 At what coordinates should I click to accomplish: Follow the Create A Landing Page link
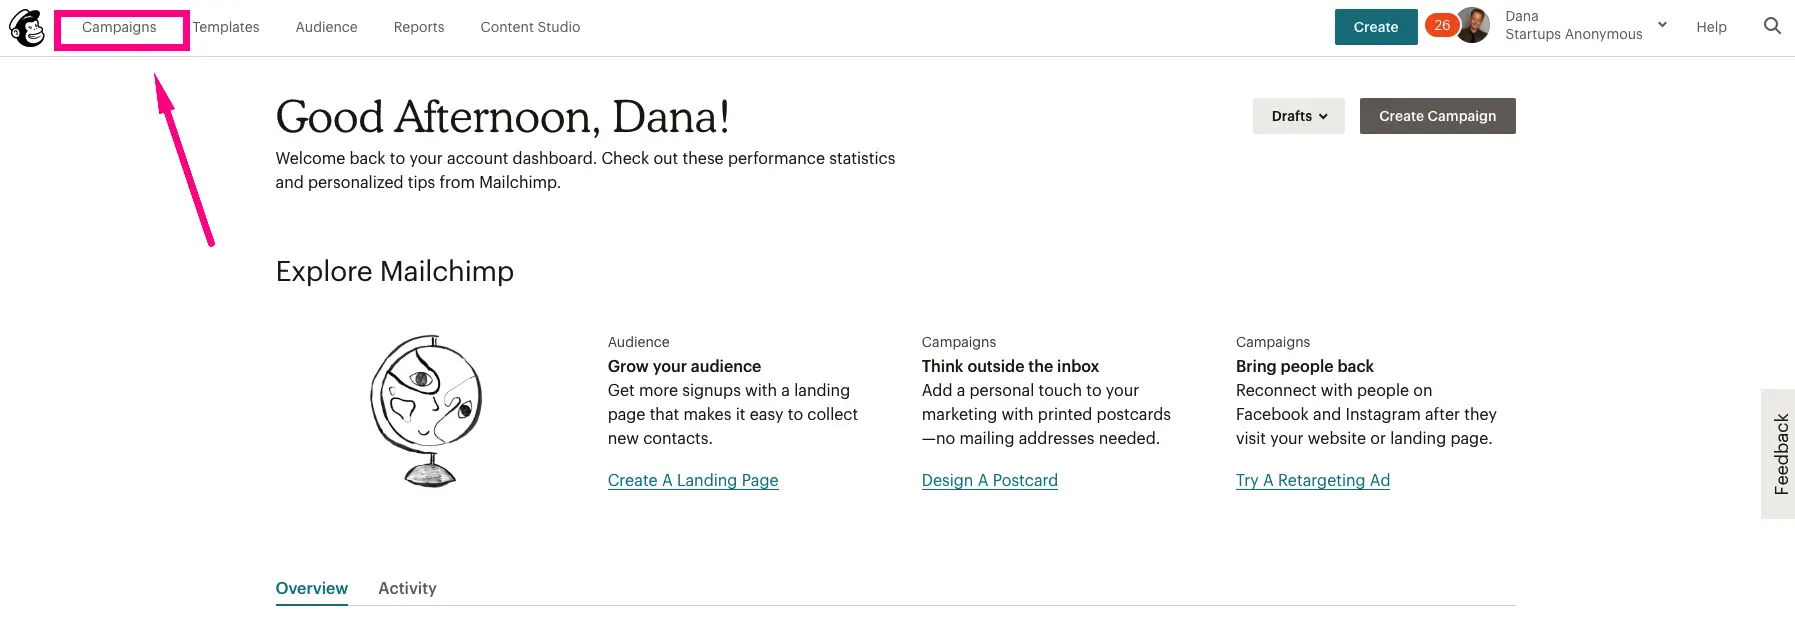(693, 480)
